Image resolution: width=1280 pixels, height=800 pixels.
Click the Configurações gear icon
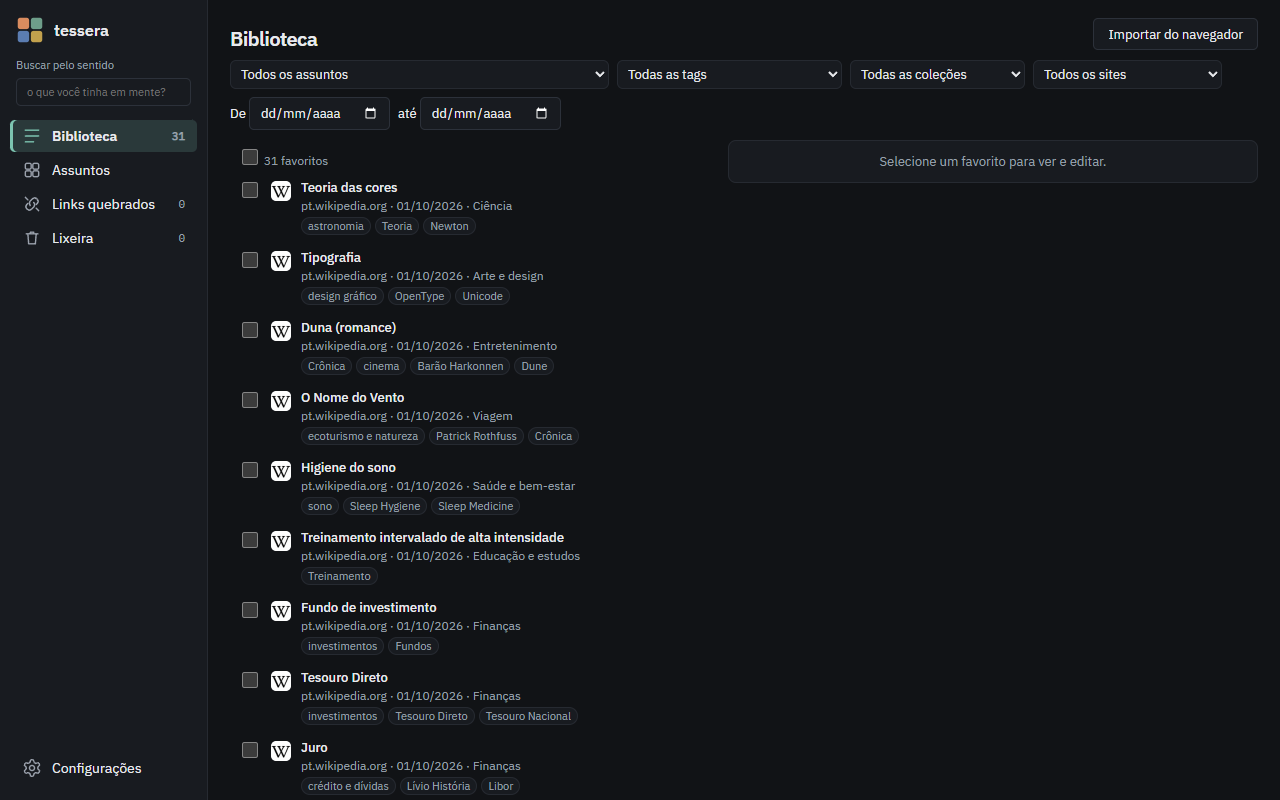click(x=32, y=768)
